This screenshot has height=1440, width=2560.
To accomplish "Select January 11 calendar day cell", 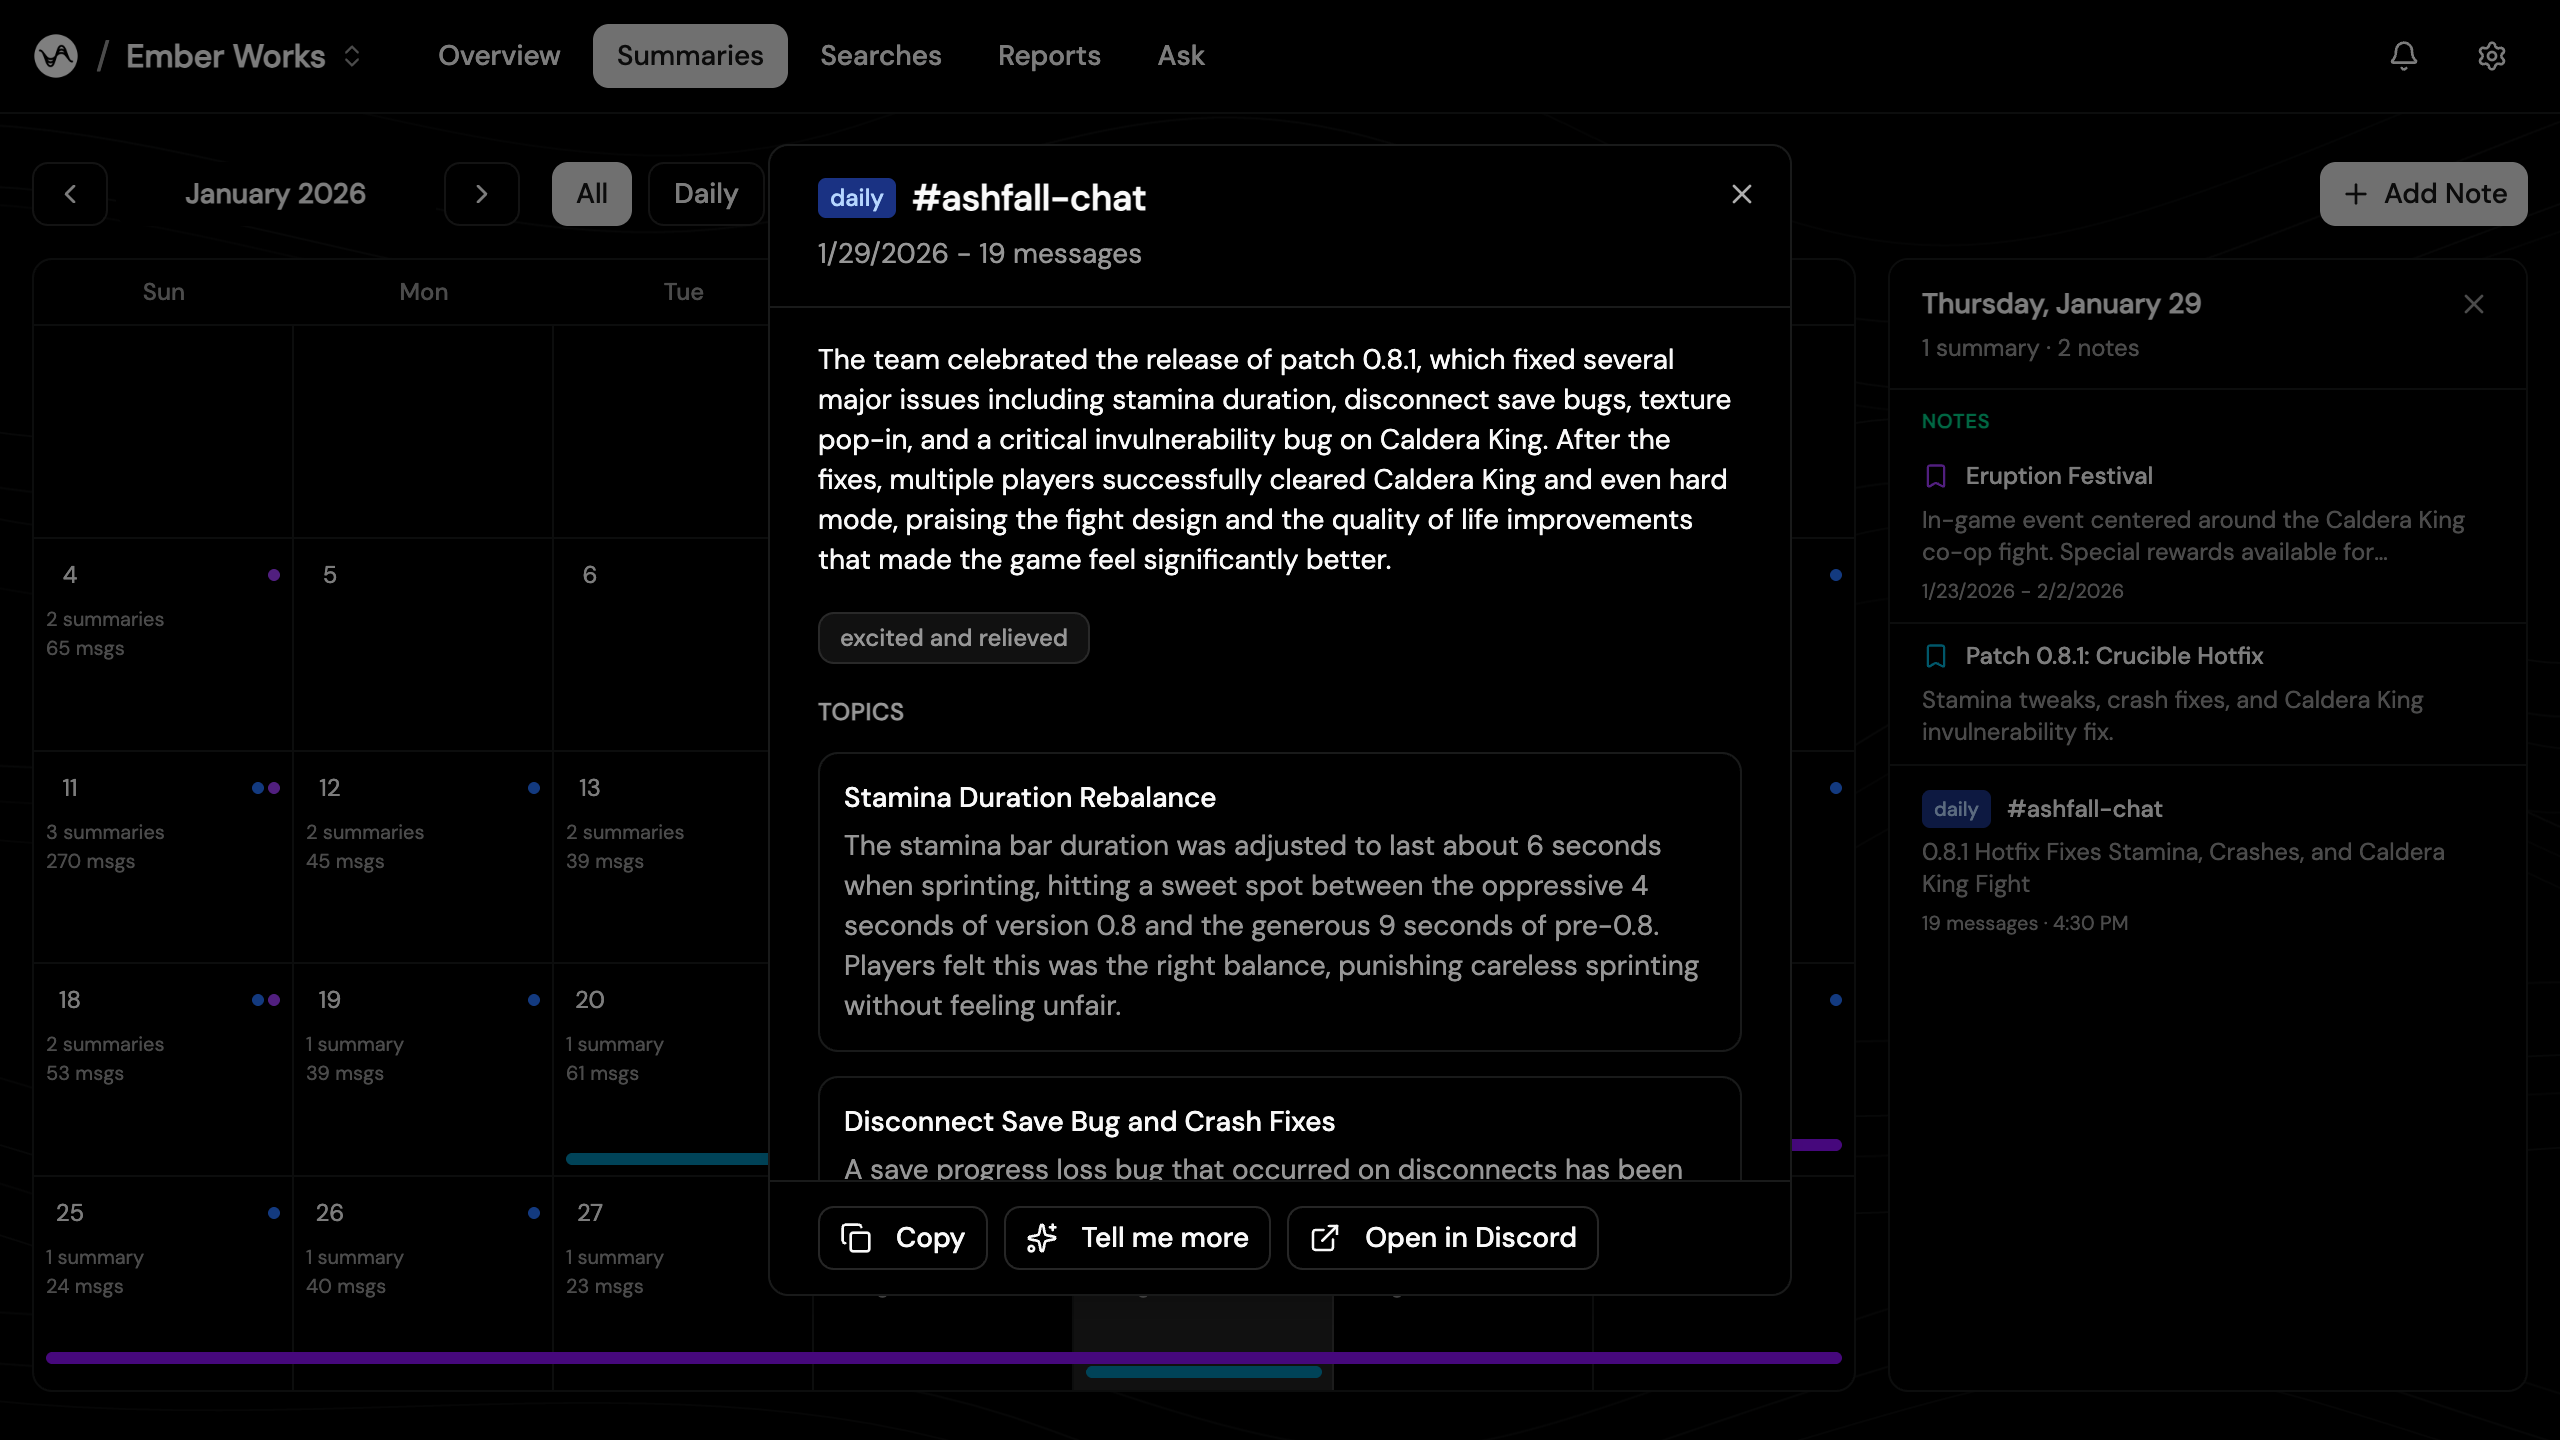I will pyautogui.click(x=163, y=857).
